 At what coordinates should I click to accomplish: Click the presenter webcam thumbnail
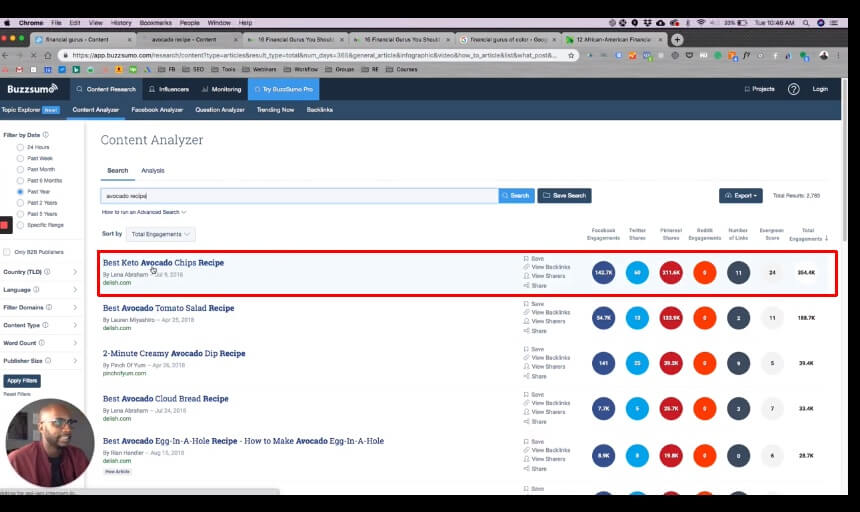[x=49, y=443]
